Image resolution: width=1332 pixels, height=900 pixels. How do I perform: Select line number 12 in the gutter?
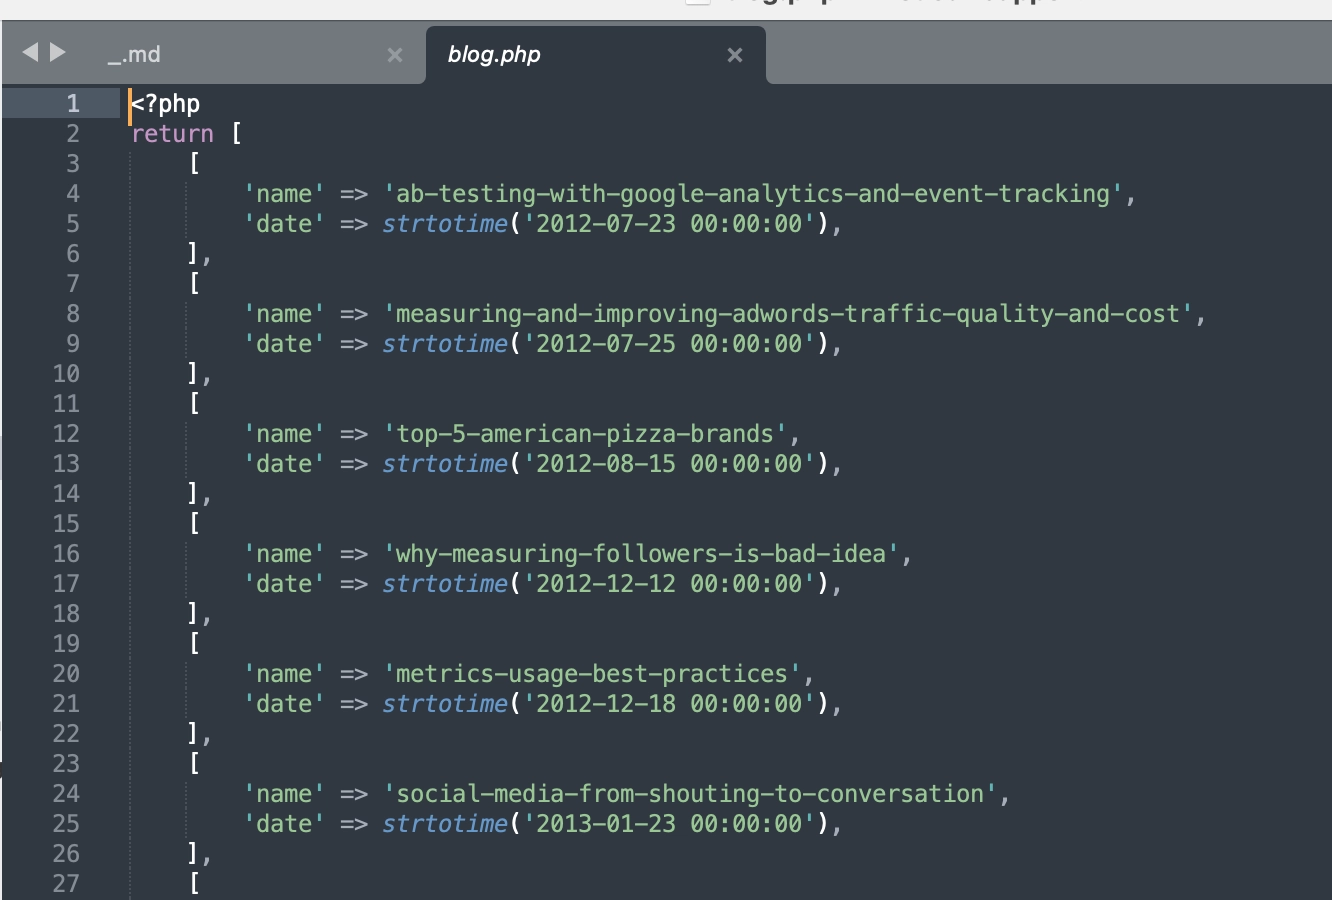[68, 433]
